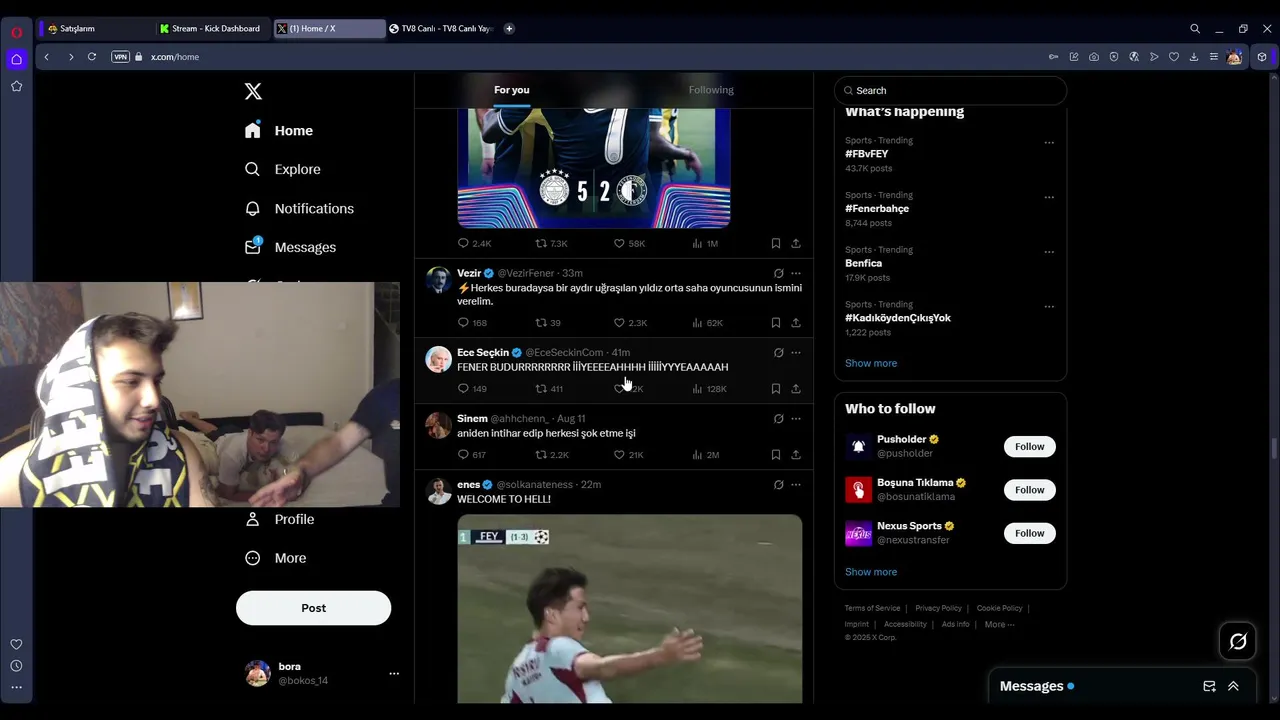
Task: Open Opera bookmarks heart in sidebar
Action: pos(16,644)
